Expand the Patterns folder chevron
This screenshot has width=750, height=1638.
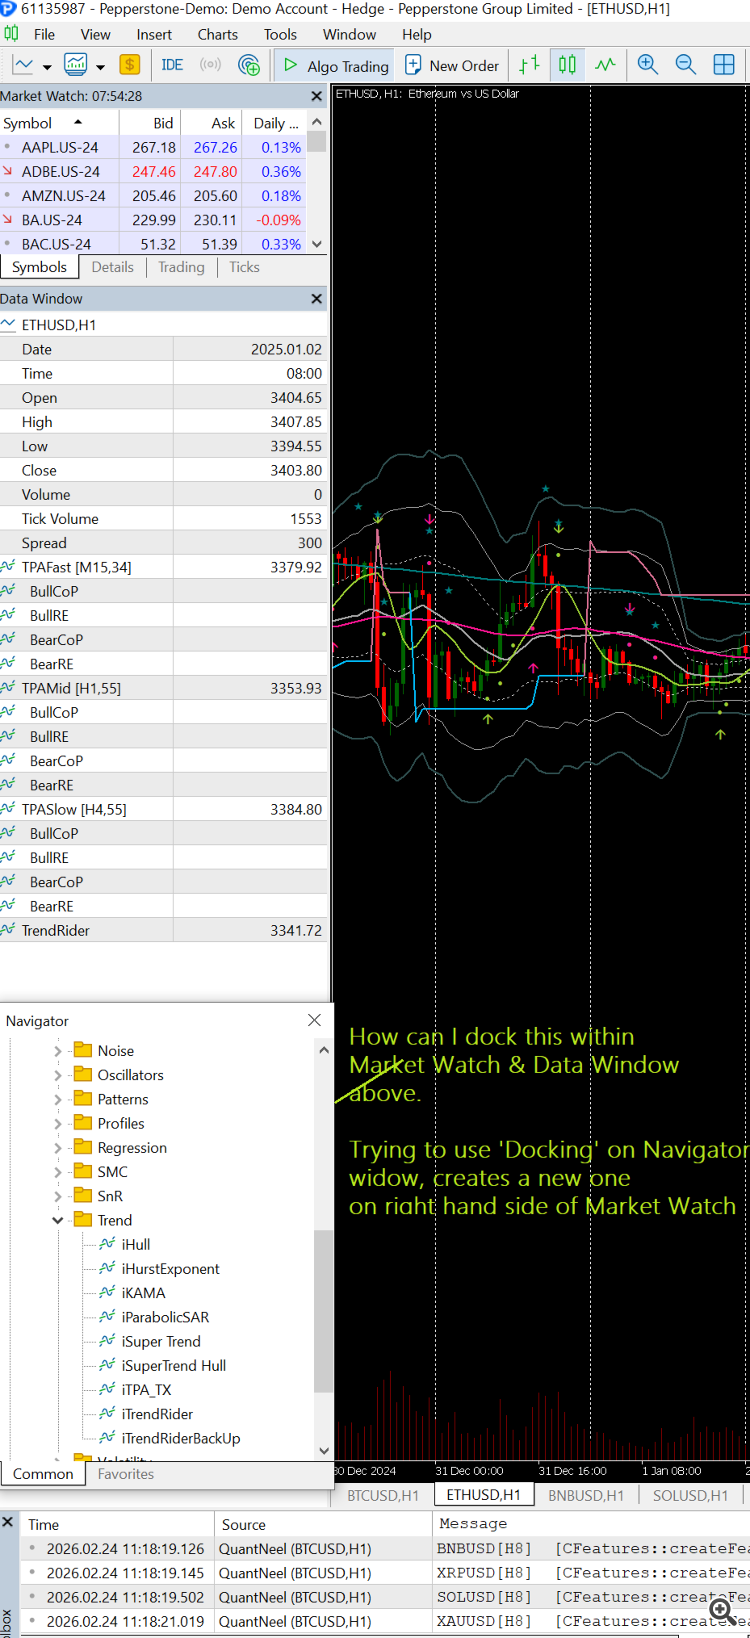(x=57, y=1099)
